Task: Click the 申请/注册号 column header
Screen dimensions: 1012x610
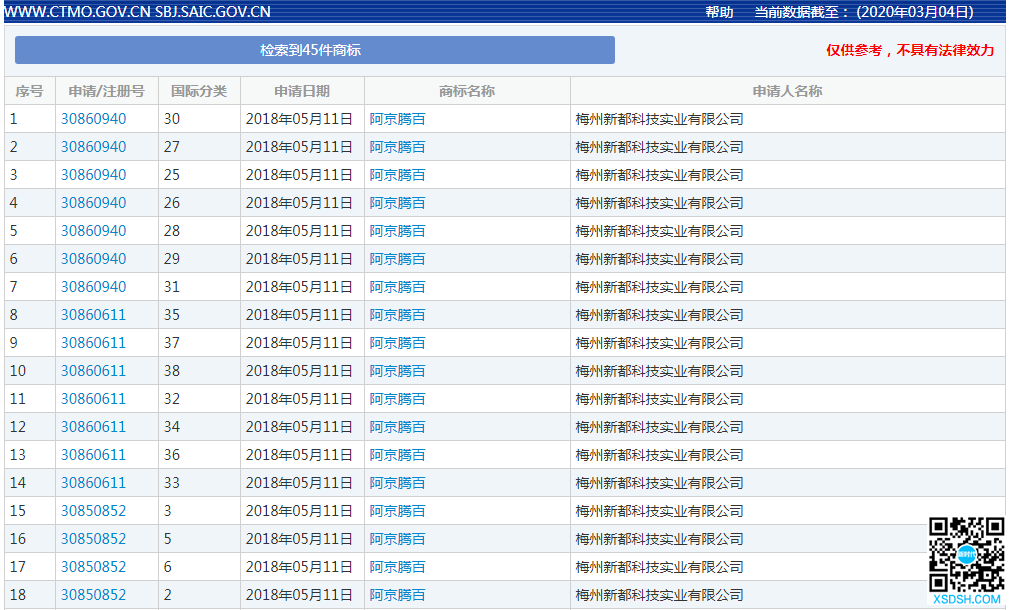Action: 107,91
